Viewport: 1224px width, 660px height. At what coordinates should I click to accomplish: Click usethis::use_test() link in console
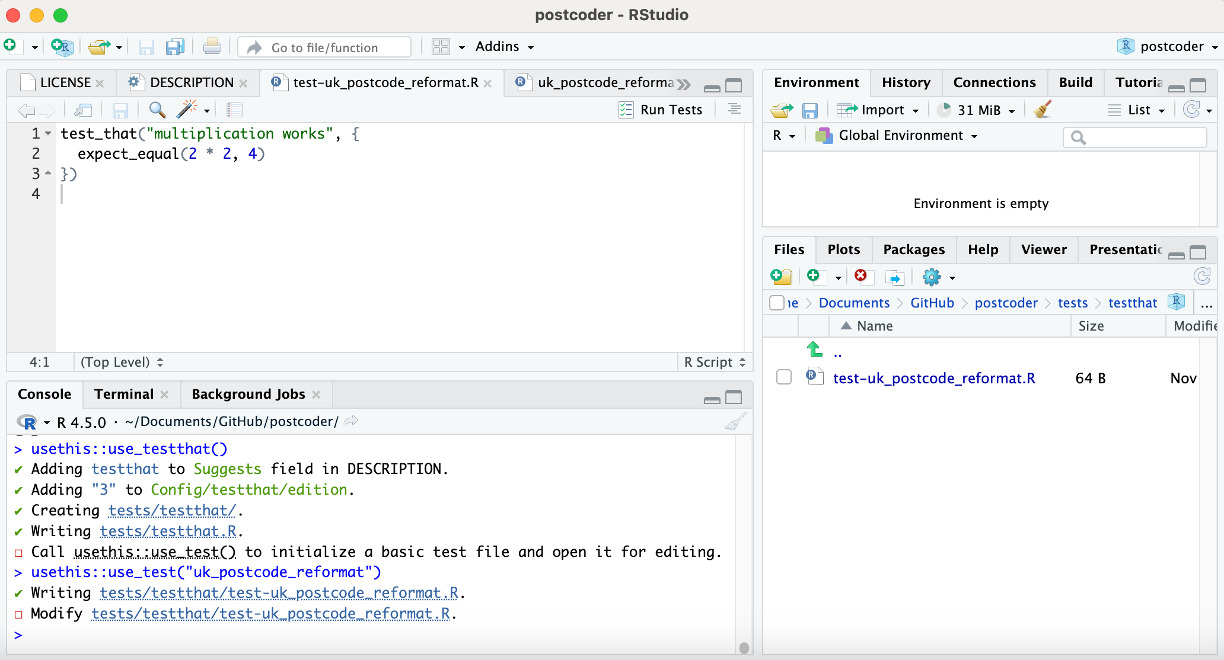pyautogui.click(x=155, y=552)
